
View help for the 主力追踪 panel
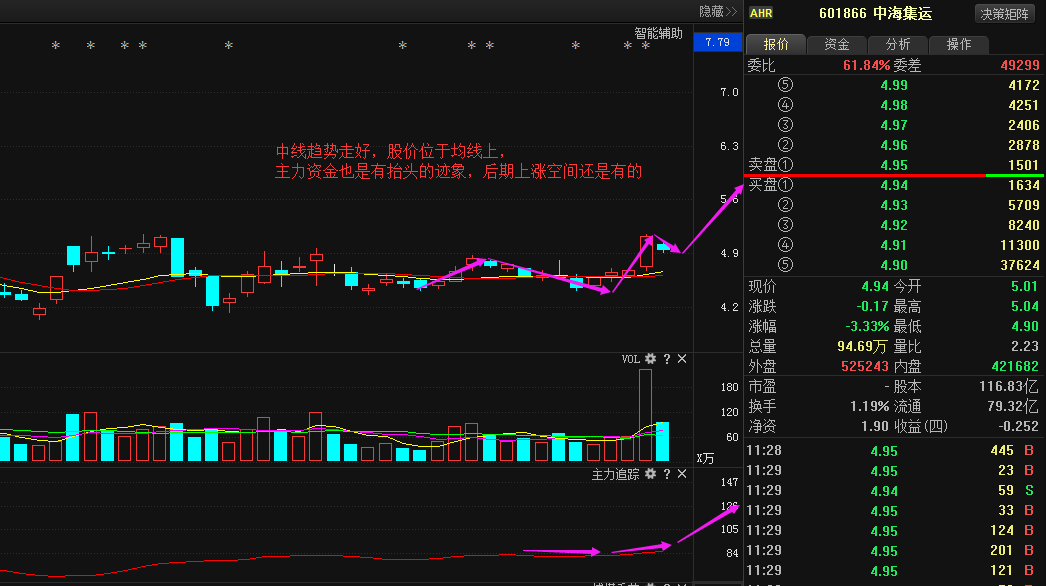click(x=668, y=473)
